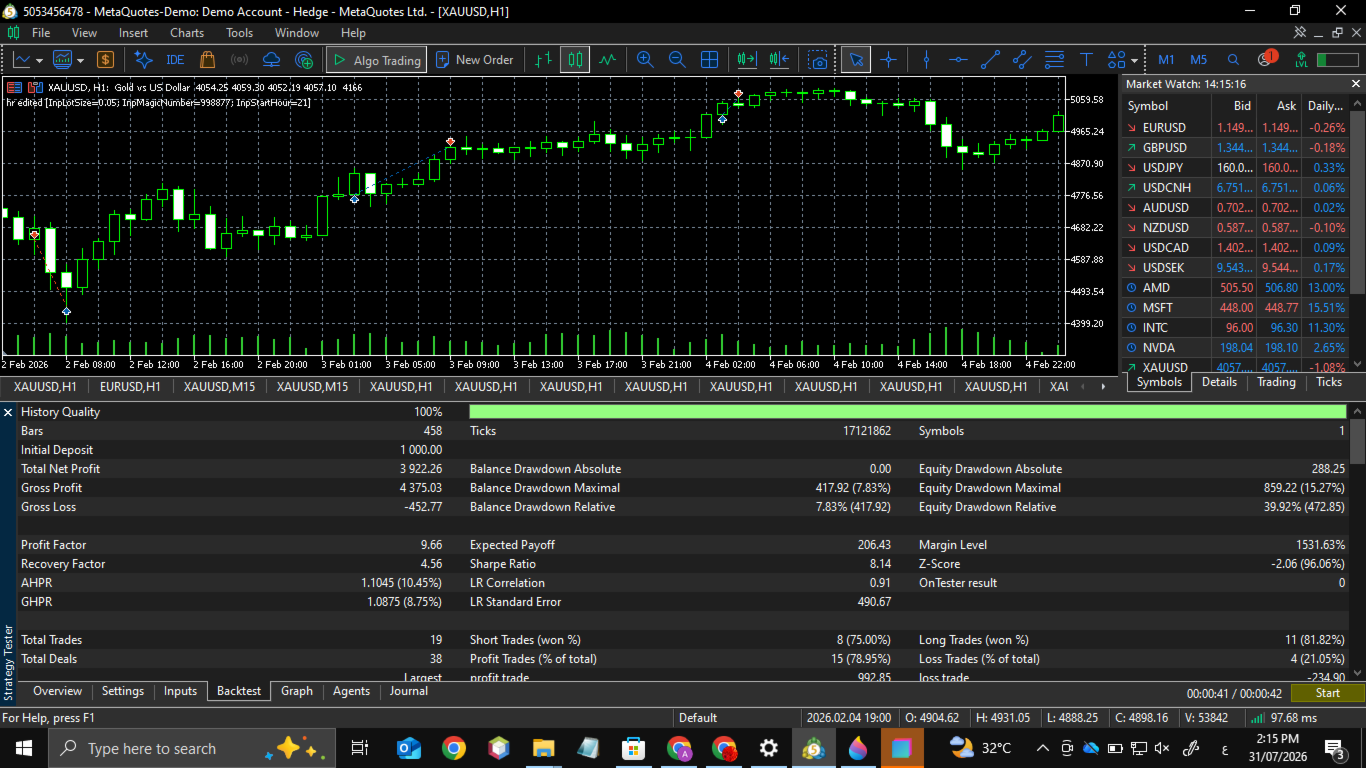This screenshot has width=1366, height=768.
Task: Click the Sharpe Ratio value 8.14
Action: 878,564
